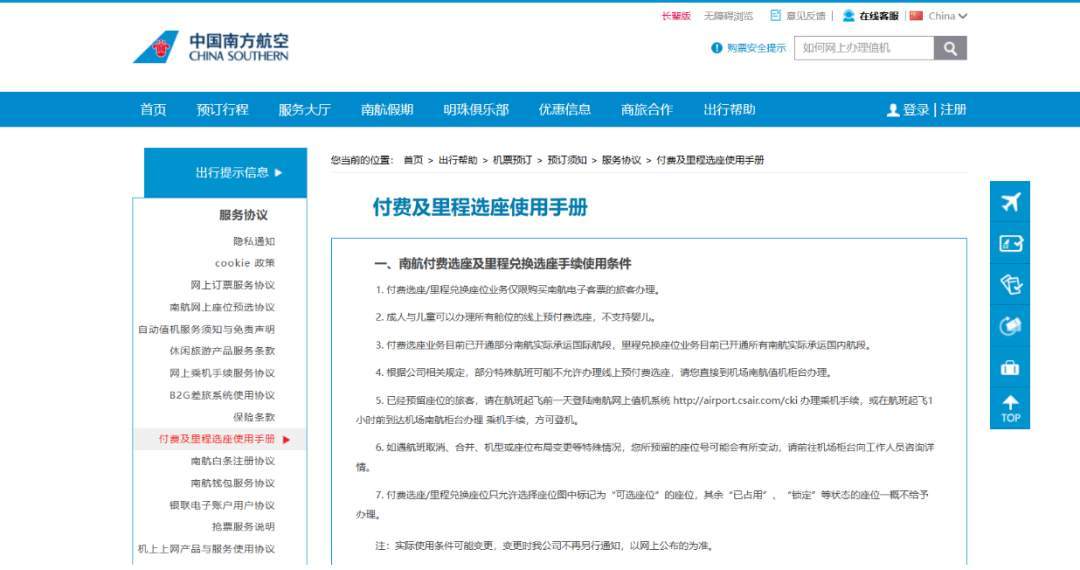This screenshot has width=1080, height=570.
Task: Open the 出行帮助 navigation menu
Action: [729, 110]
